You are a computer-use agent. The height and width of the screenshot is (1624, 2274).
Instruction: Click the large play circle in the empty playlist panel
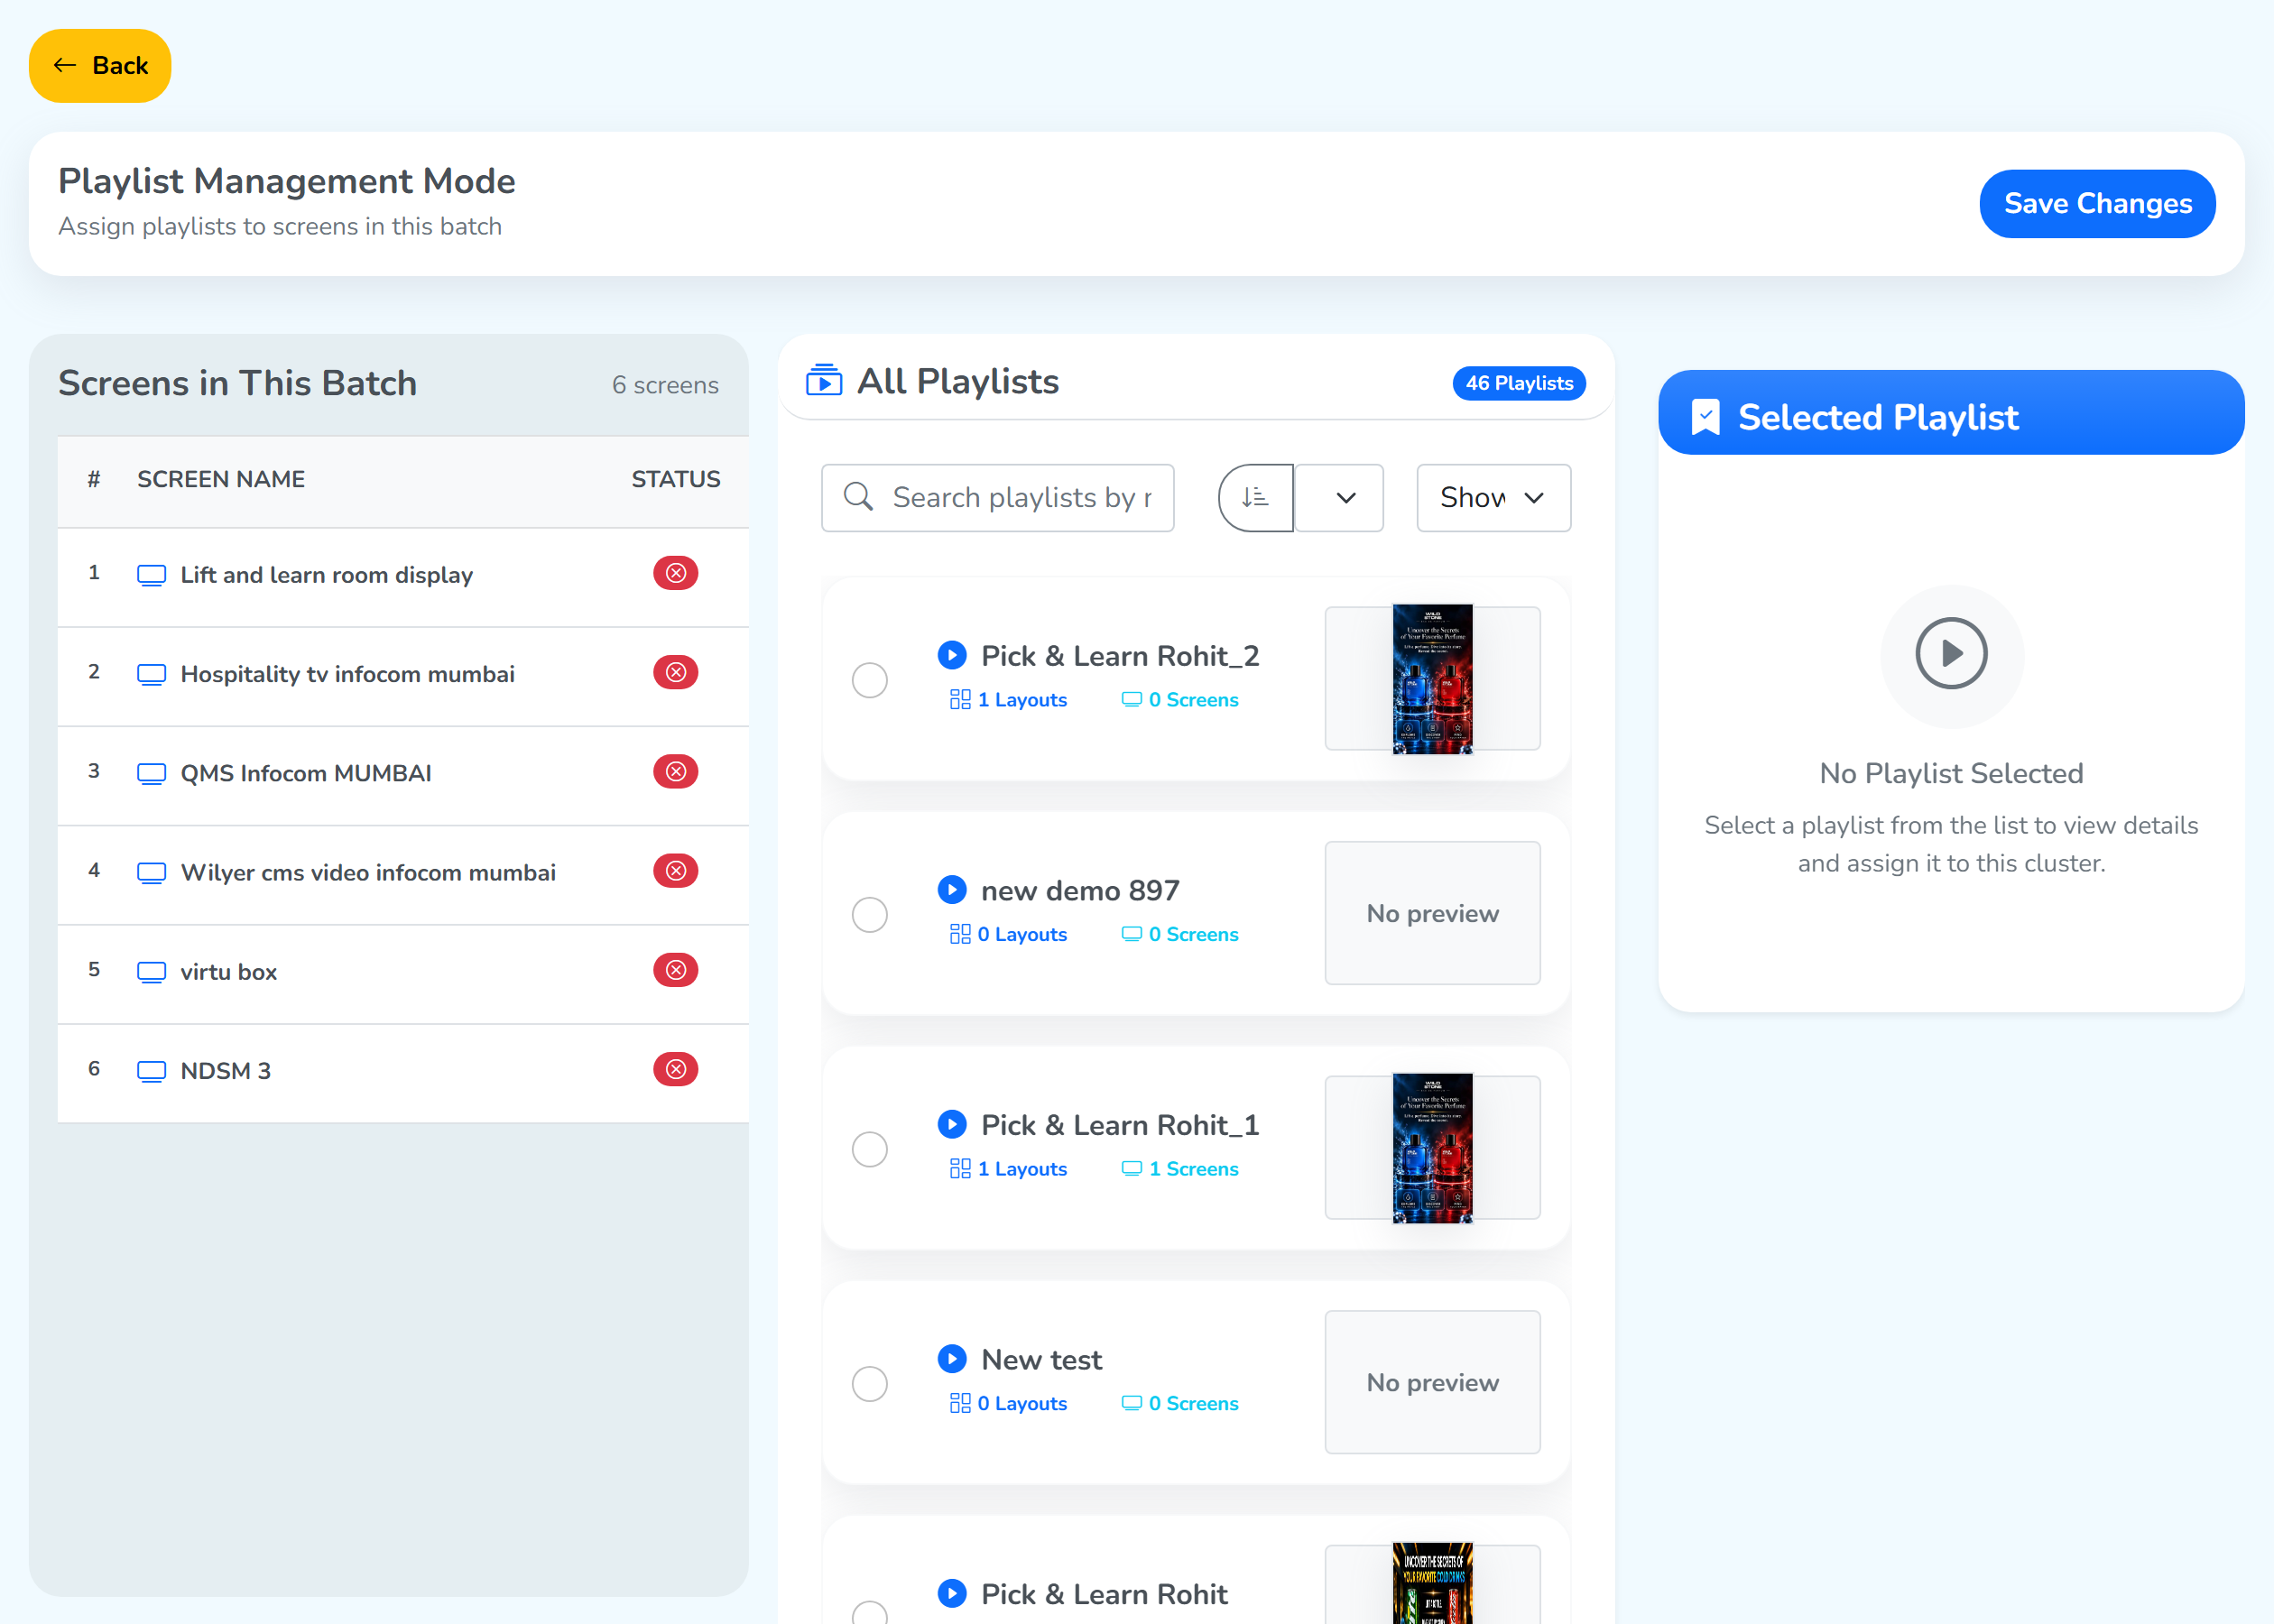1951,653
